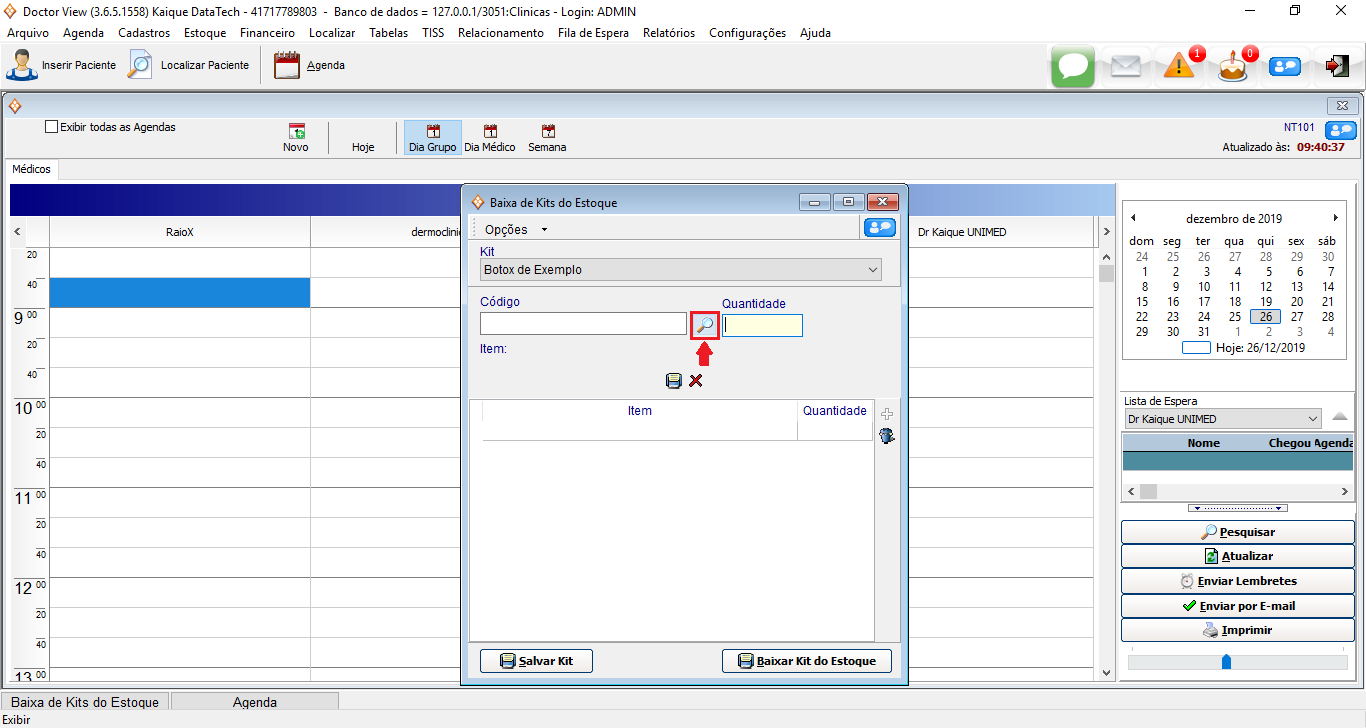Open the birthday cake notifications icon
Viewport: 1366px width, 728px height.
1232,67
